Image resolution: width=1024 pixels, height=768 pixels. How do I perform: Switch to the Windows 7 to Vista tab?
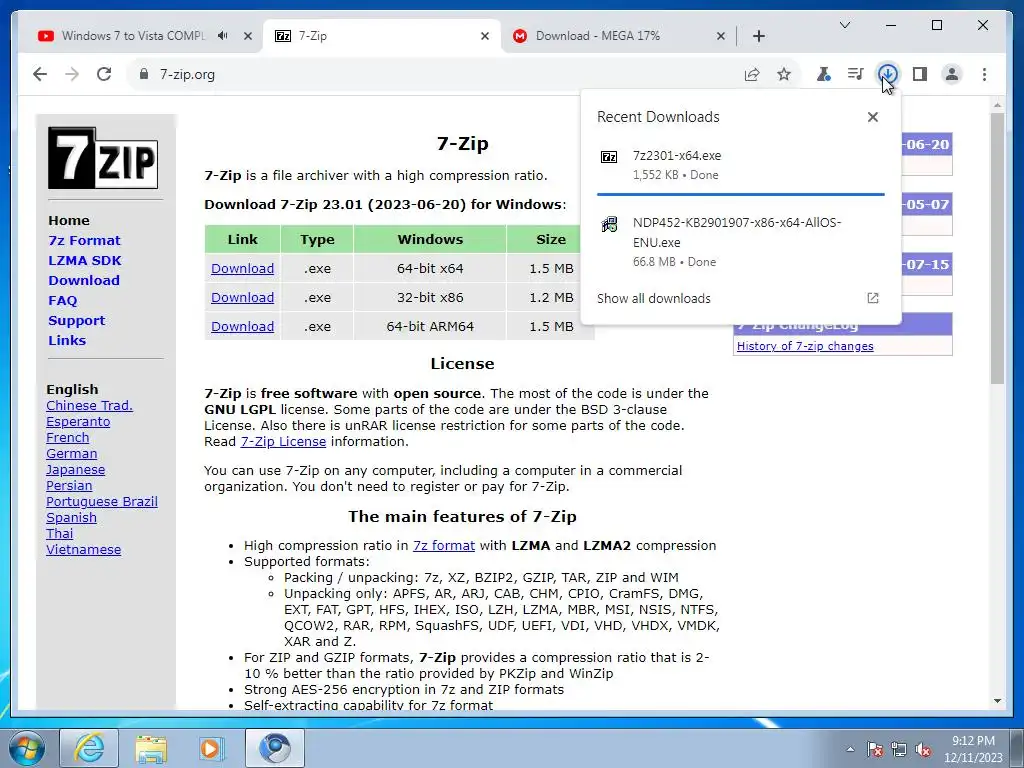point(133,36)
